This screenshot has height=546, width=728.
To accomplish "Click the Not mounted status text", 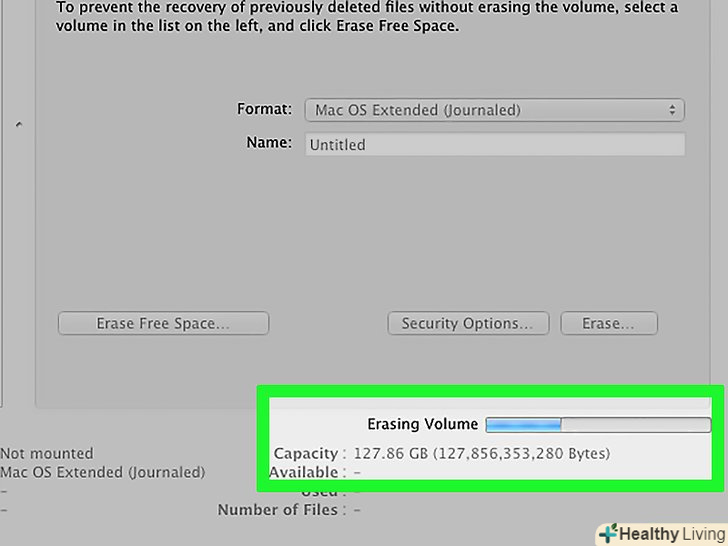I will (x=47, y=453).
